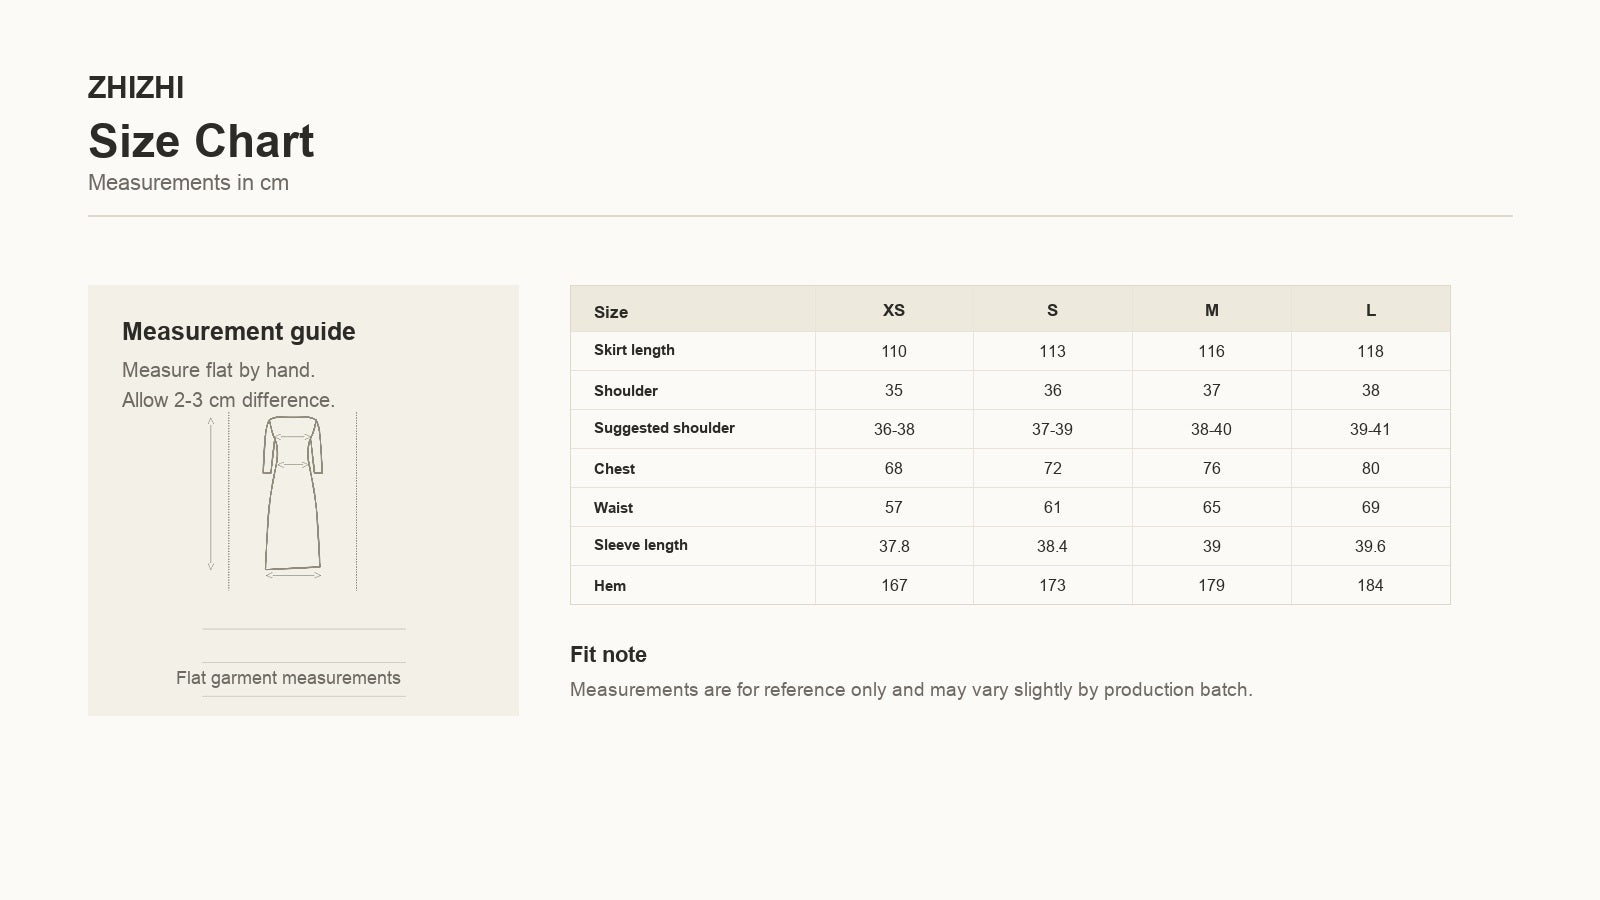This screenshot has width=1600, height=900.
Task: Select the L size column header
Action: coord(1370,310)
